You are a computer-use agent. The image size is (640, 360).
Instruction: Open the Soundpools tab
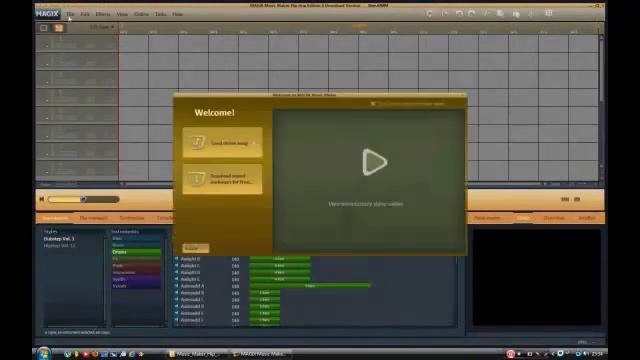click(55, 218)
